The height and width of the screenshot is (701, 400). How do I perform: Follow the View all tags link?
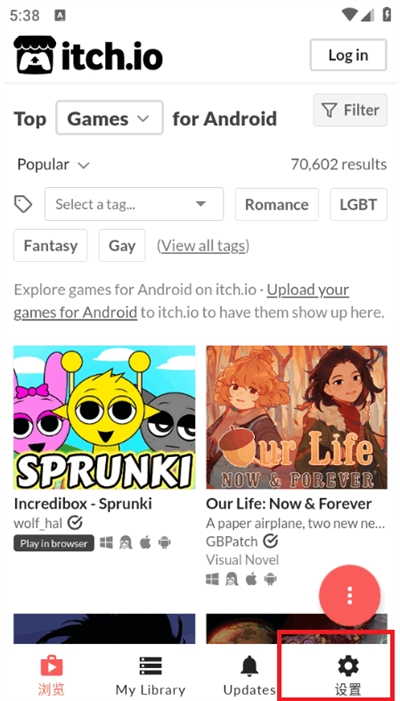point(203,245)
